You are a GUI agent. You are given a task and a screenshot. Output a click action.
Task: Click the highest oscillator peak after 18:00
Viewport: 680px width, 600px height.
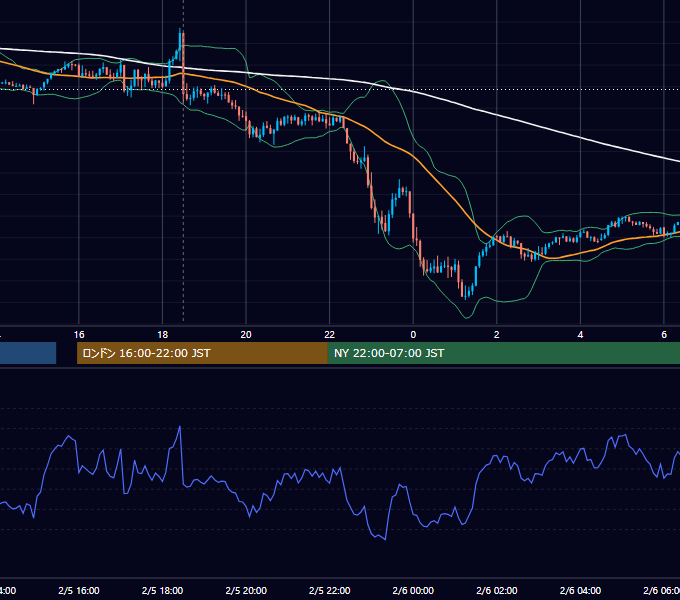coord(180,427)
